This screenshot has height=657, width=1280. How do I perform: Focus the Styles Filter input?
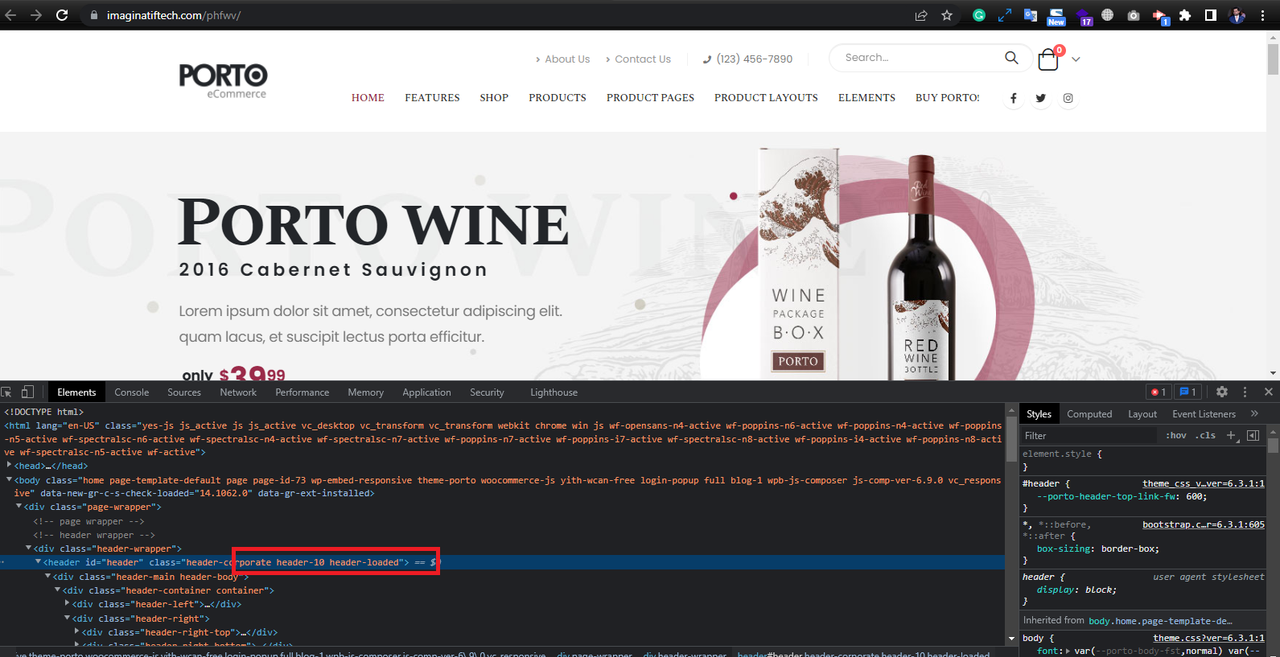1090,435
